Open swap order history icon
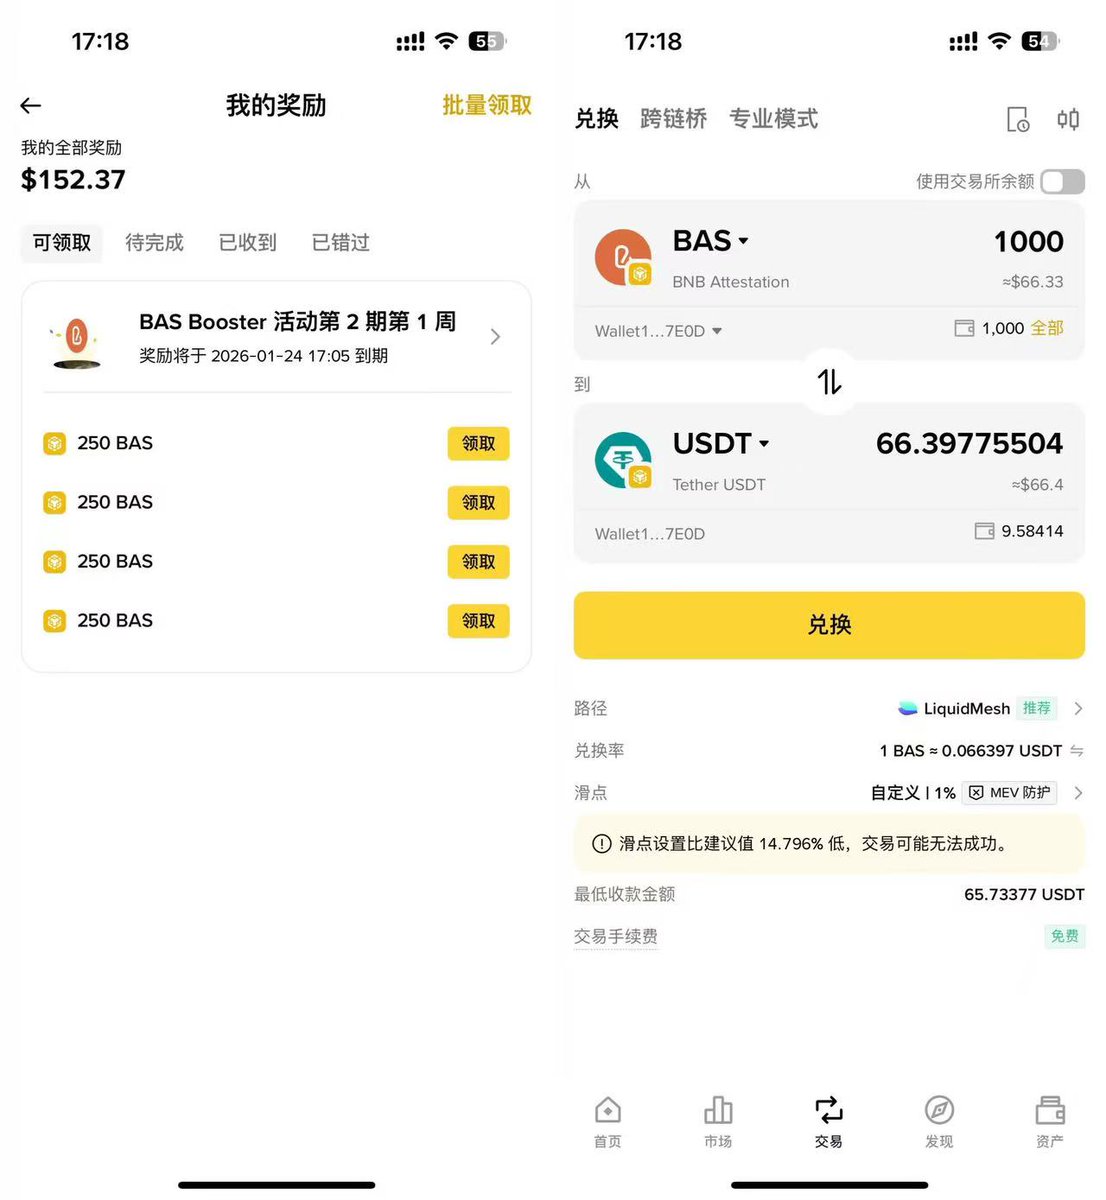 point(1018,120)
